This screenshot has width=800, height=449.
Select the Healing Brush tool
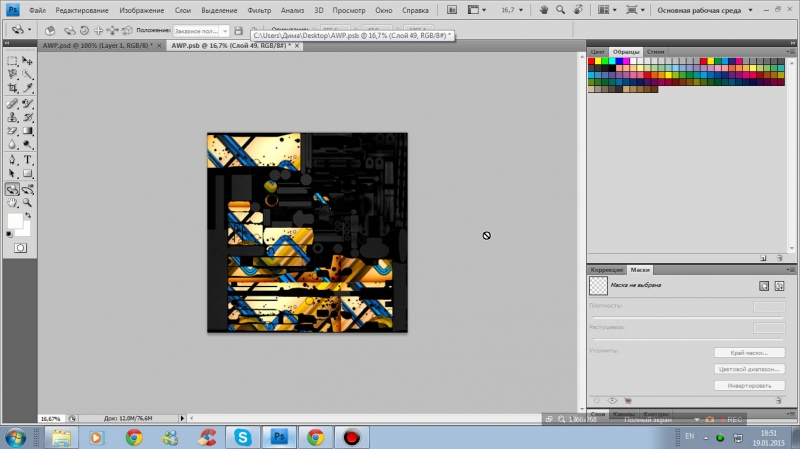click(x=12, y=104)
